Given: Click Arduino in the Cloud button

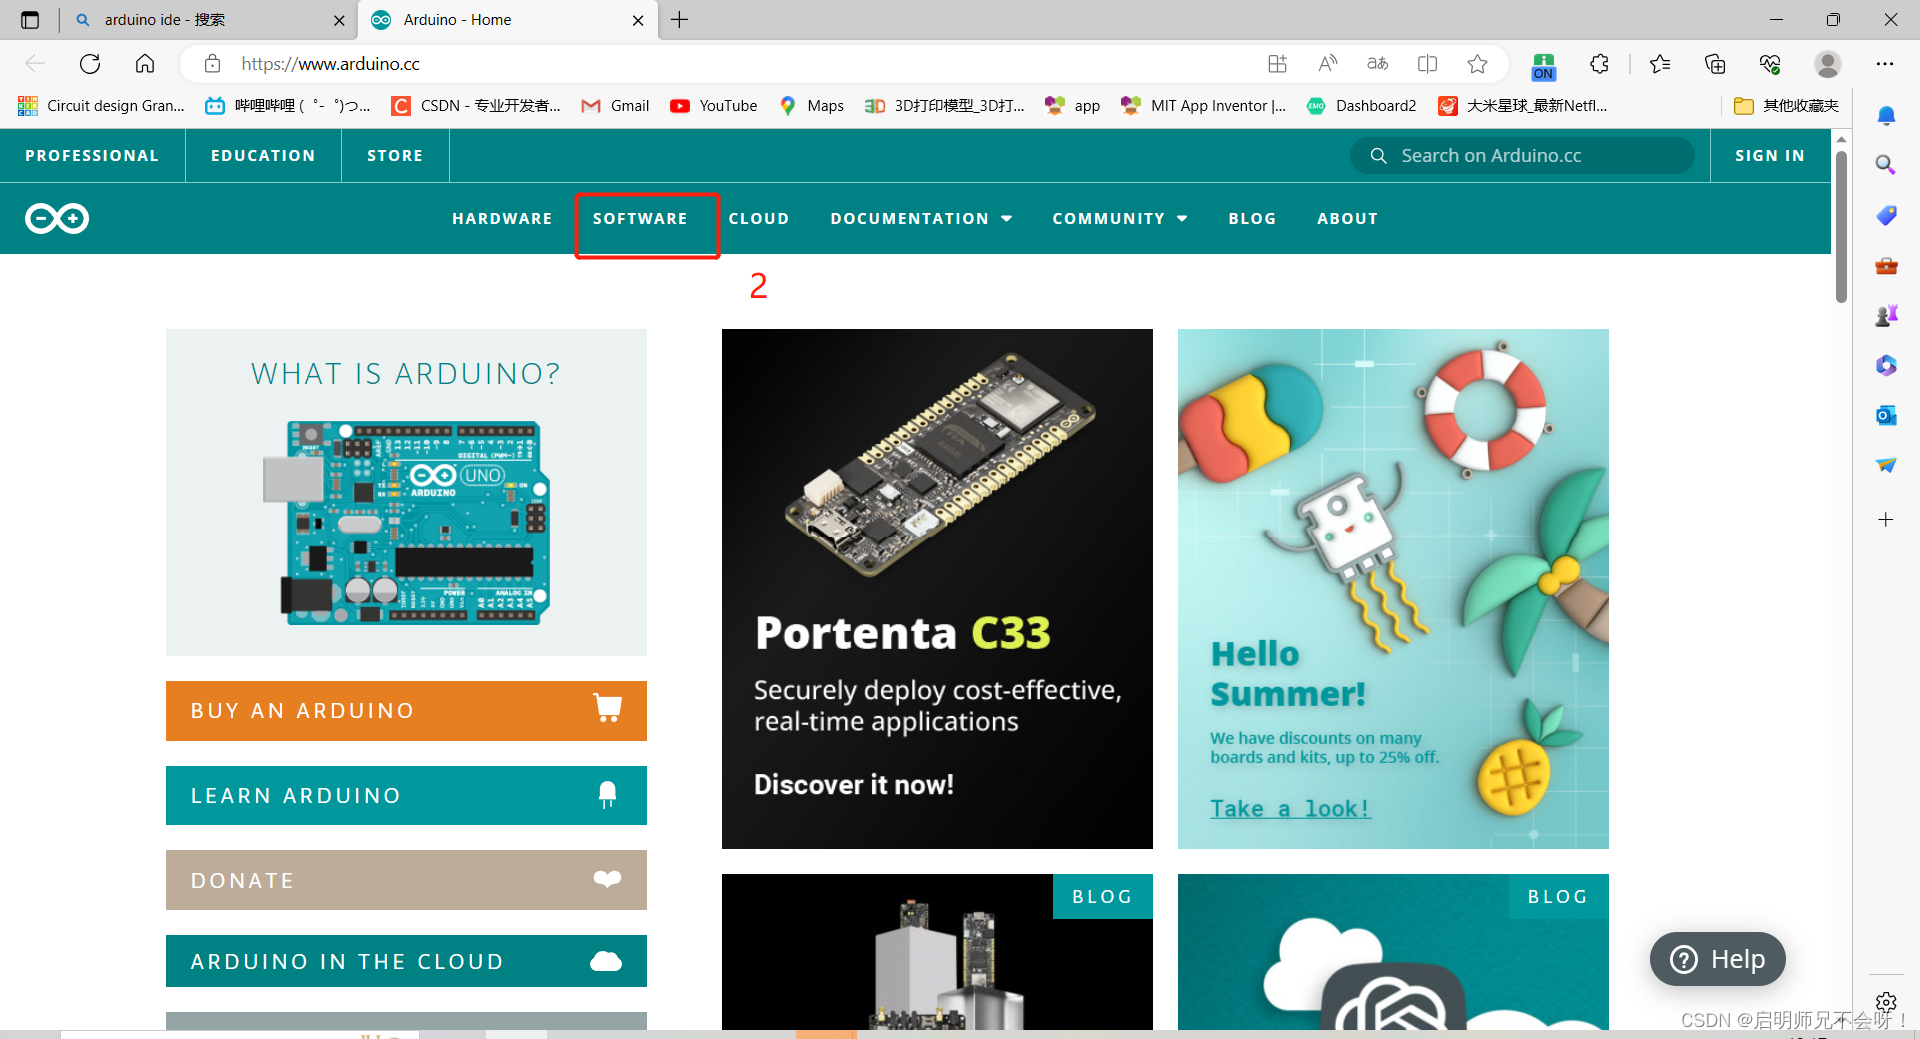Looking at the screenshot, I should [x=406, y=961].
